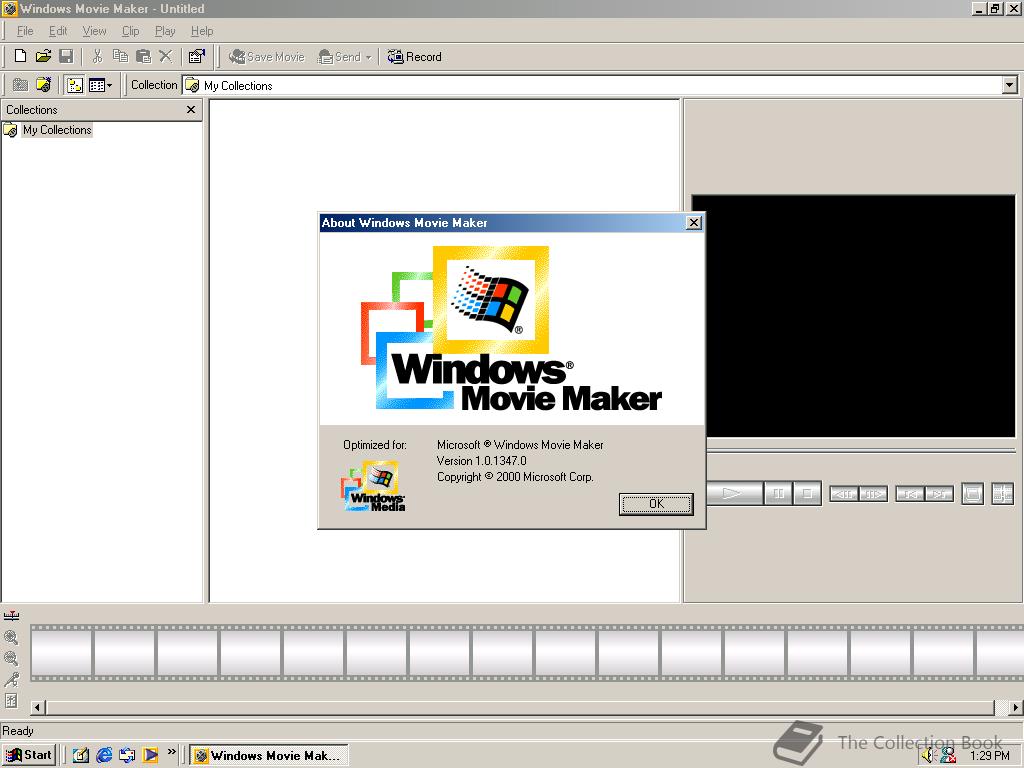Expand the quick launch overflow chevron
Screen dimensions: 1024x768
(x=172, y=752)
